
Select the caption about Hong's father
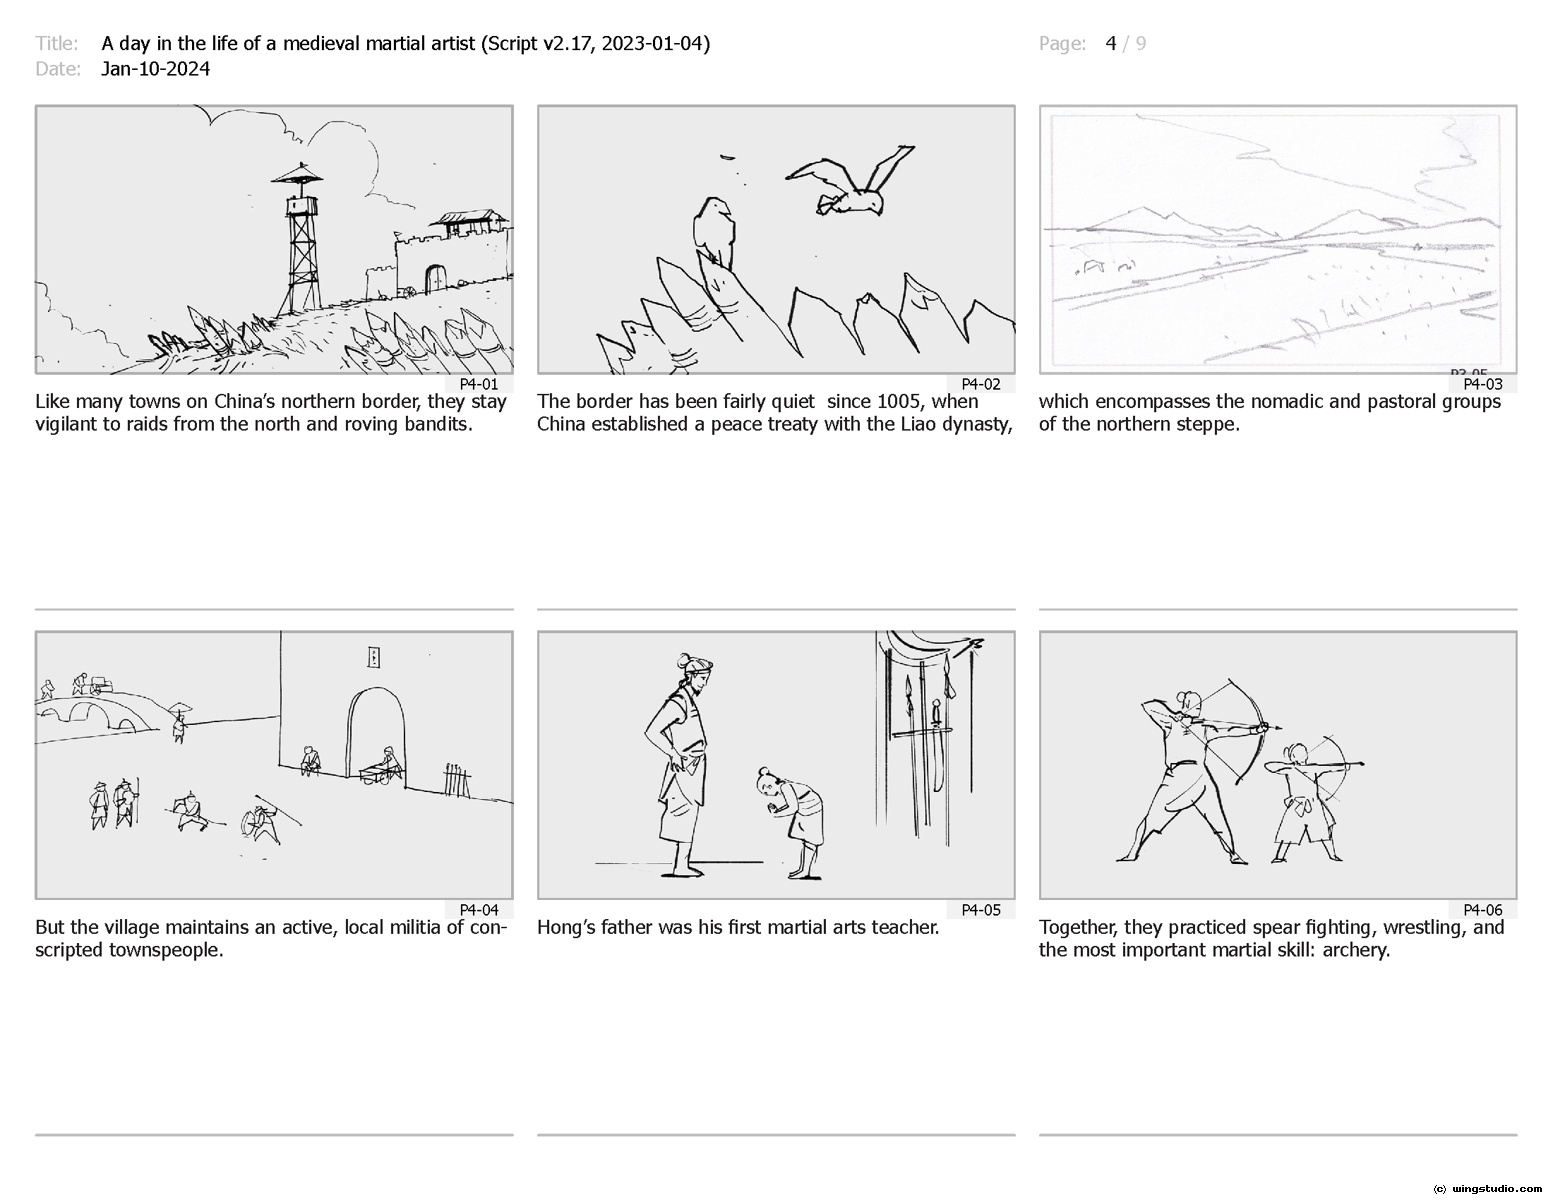(x=738, y=927)
